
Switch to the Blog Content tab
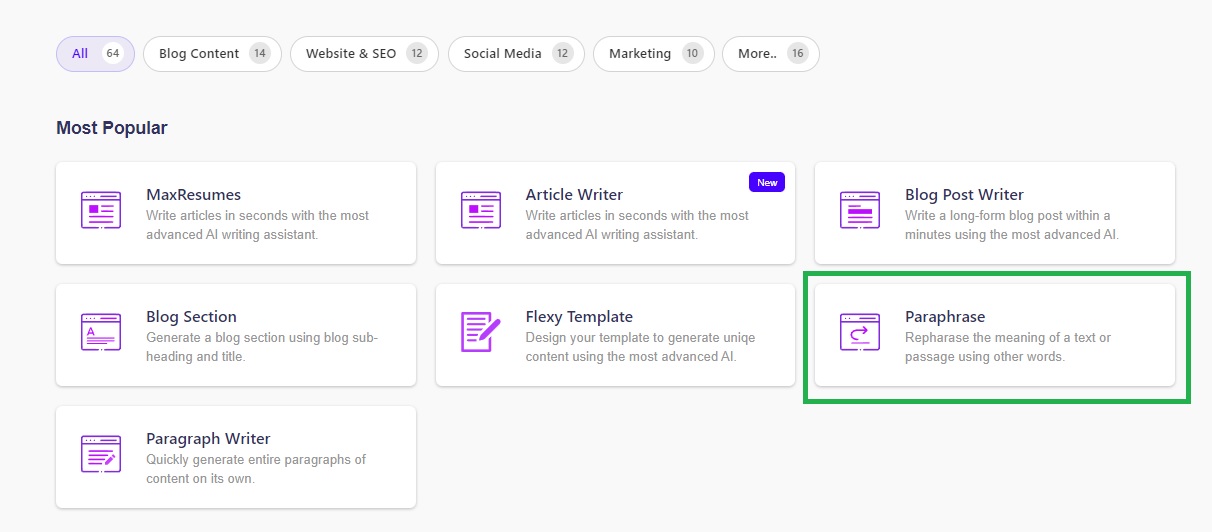(x=212, y=54)
